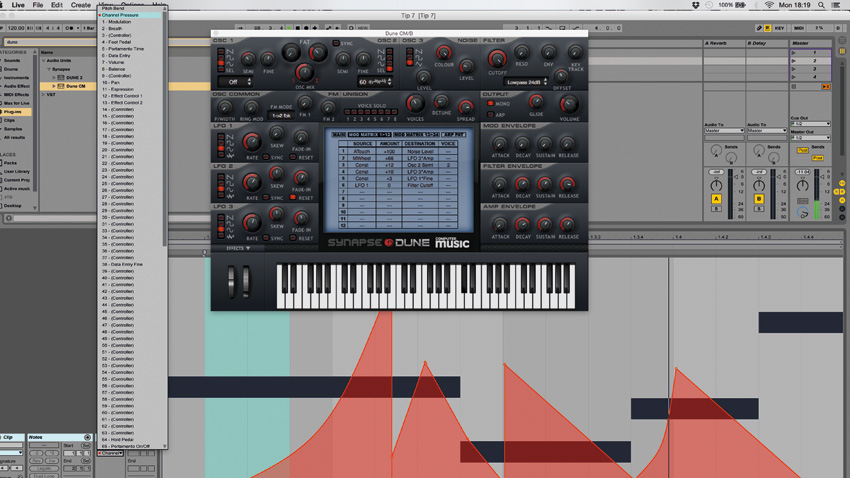Switch to the MAIN tab in Dune display
Image resolution: width=850 pixels, height=478 pixels.
pyautogui.click(x=338, y=134)
